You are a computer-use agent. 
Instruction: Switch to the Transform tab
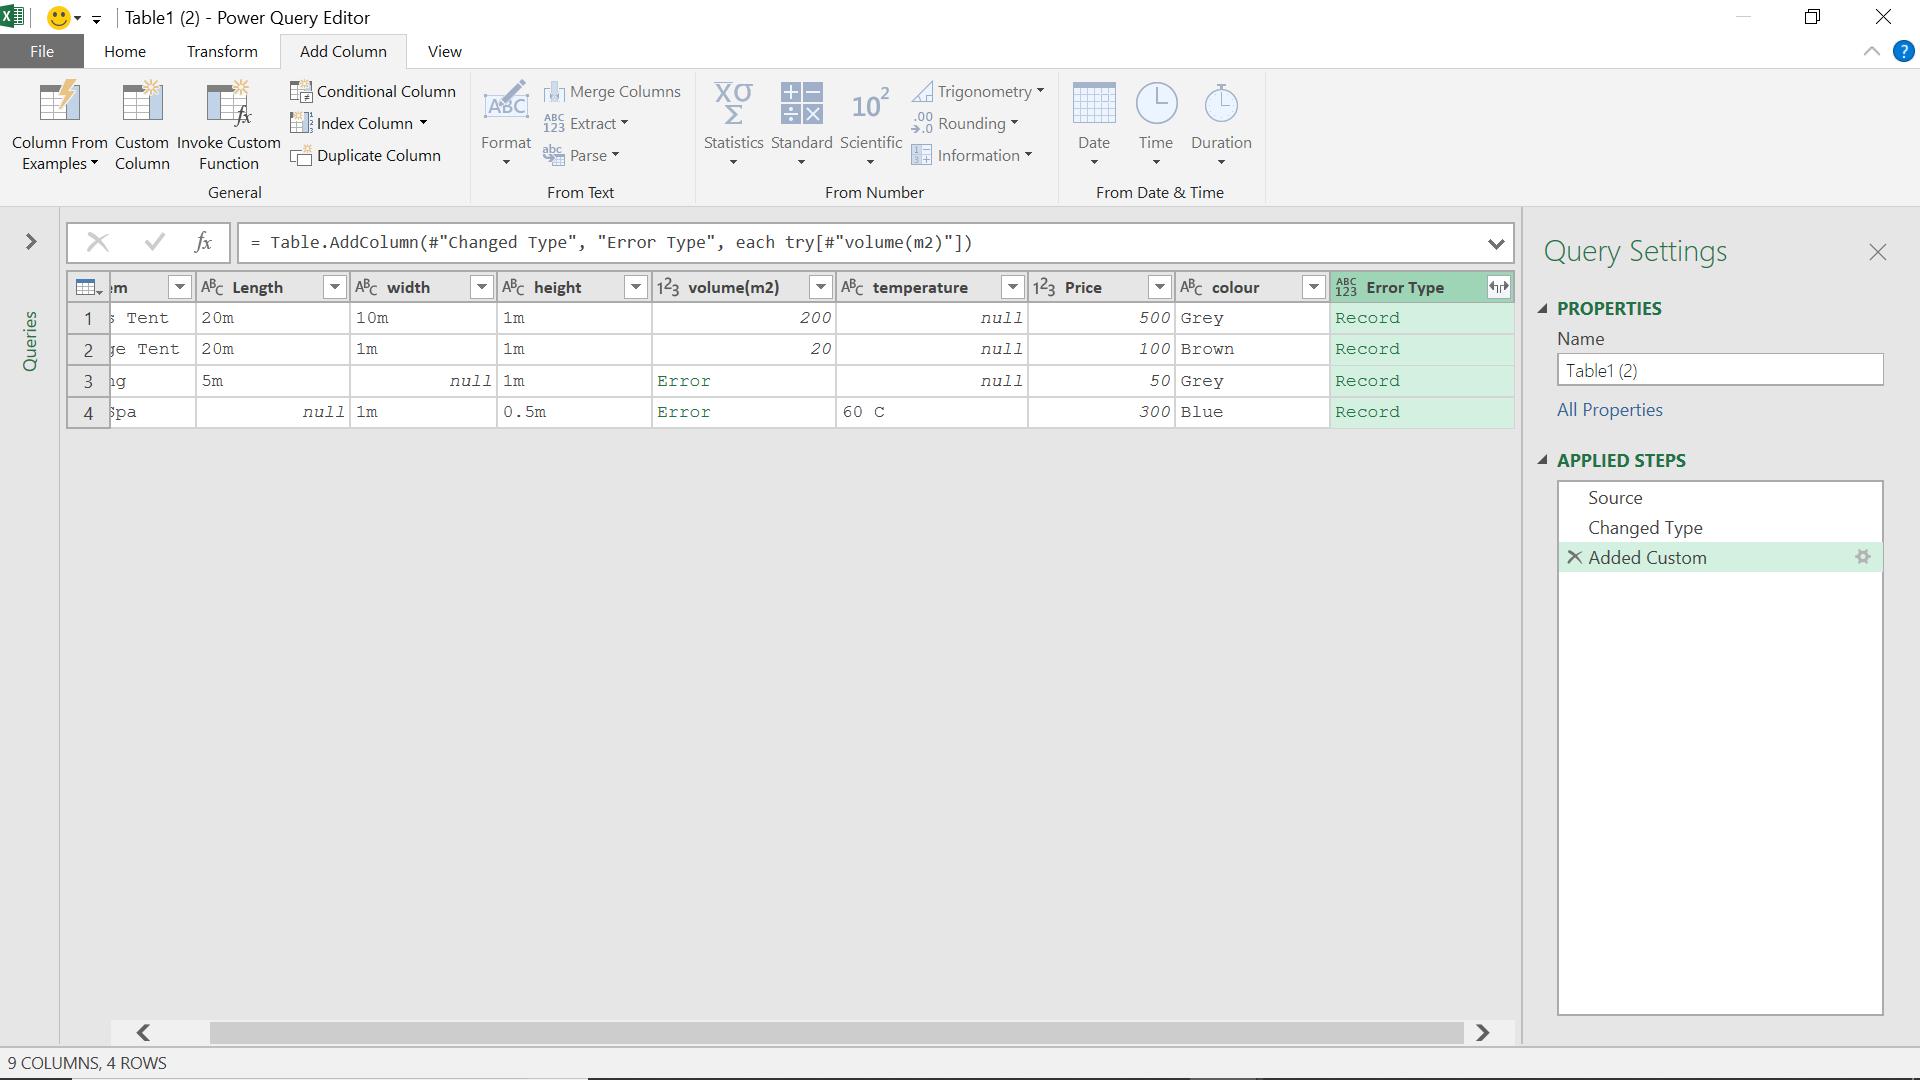pos(222,52)
